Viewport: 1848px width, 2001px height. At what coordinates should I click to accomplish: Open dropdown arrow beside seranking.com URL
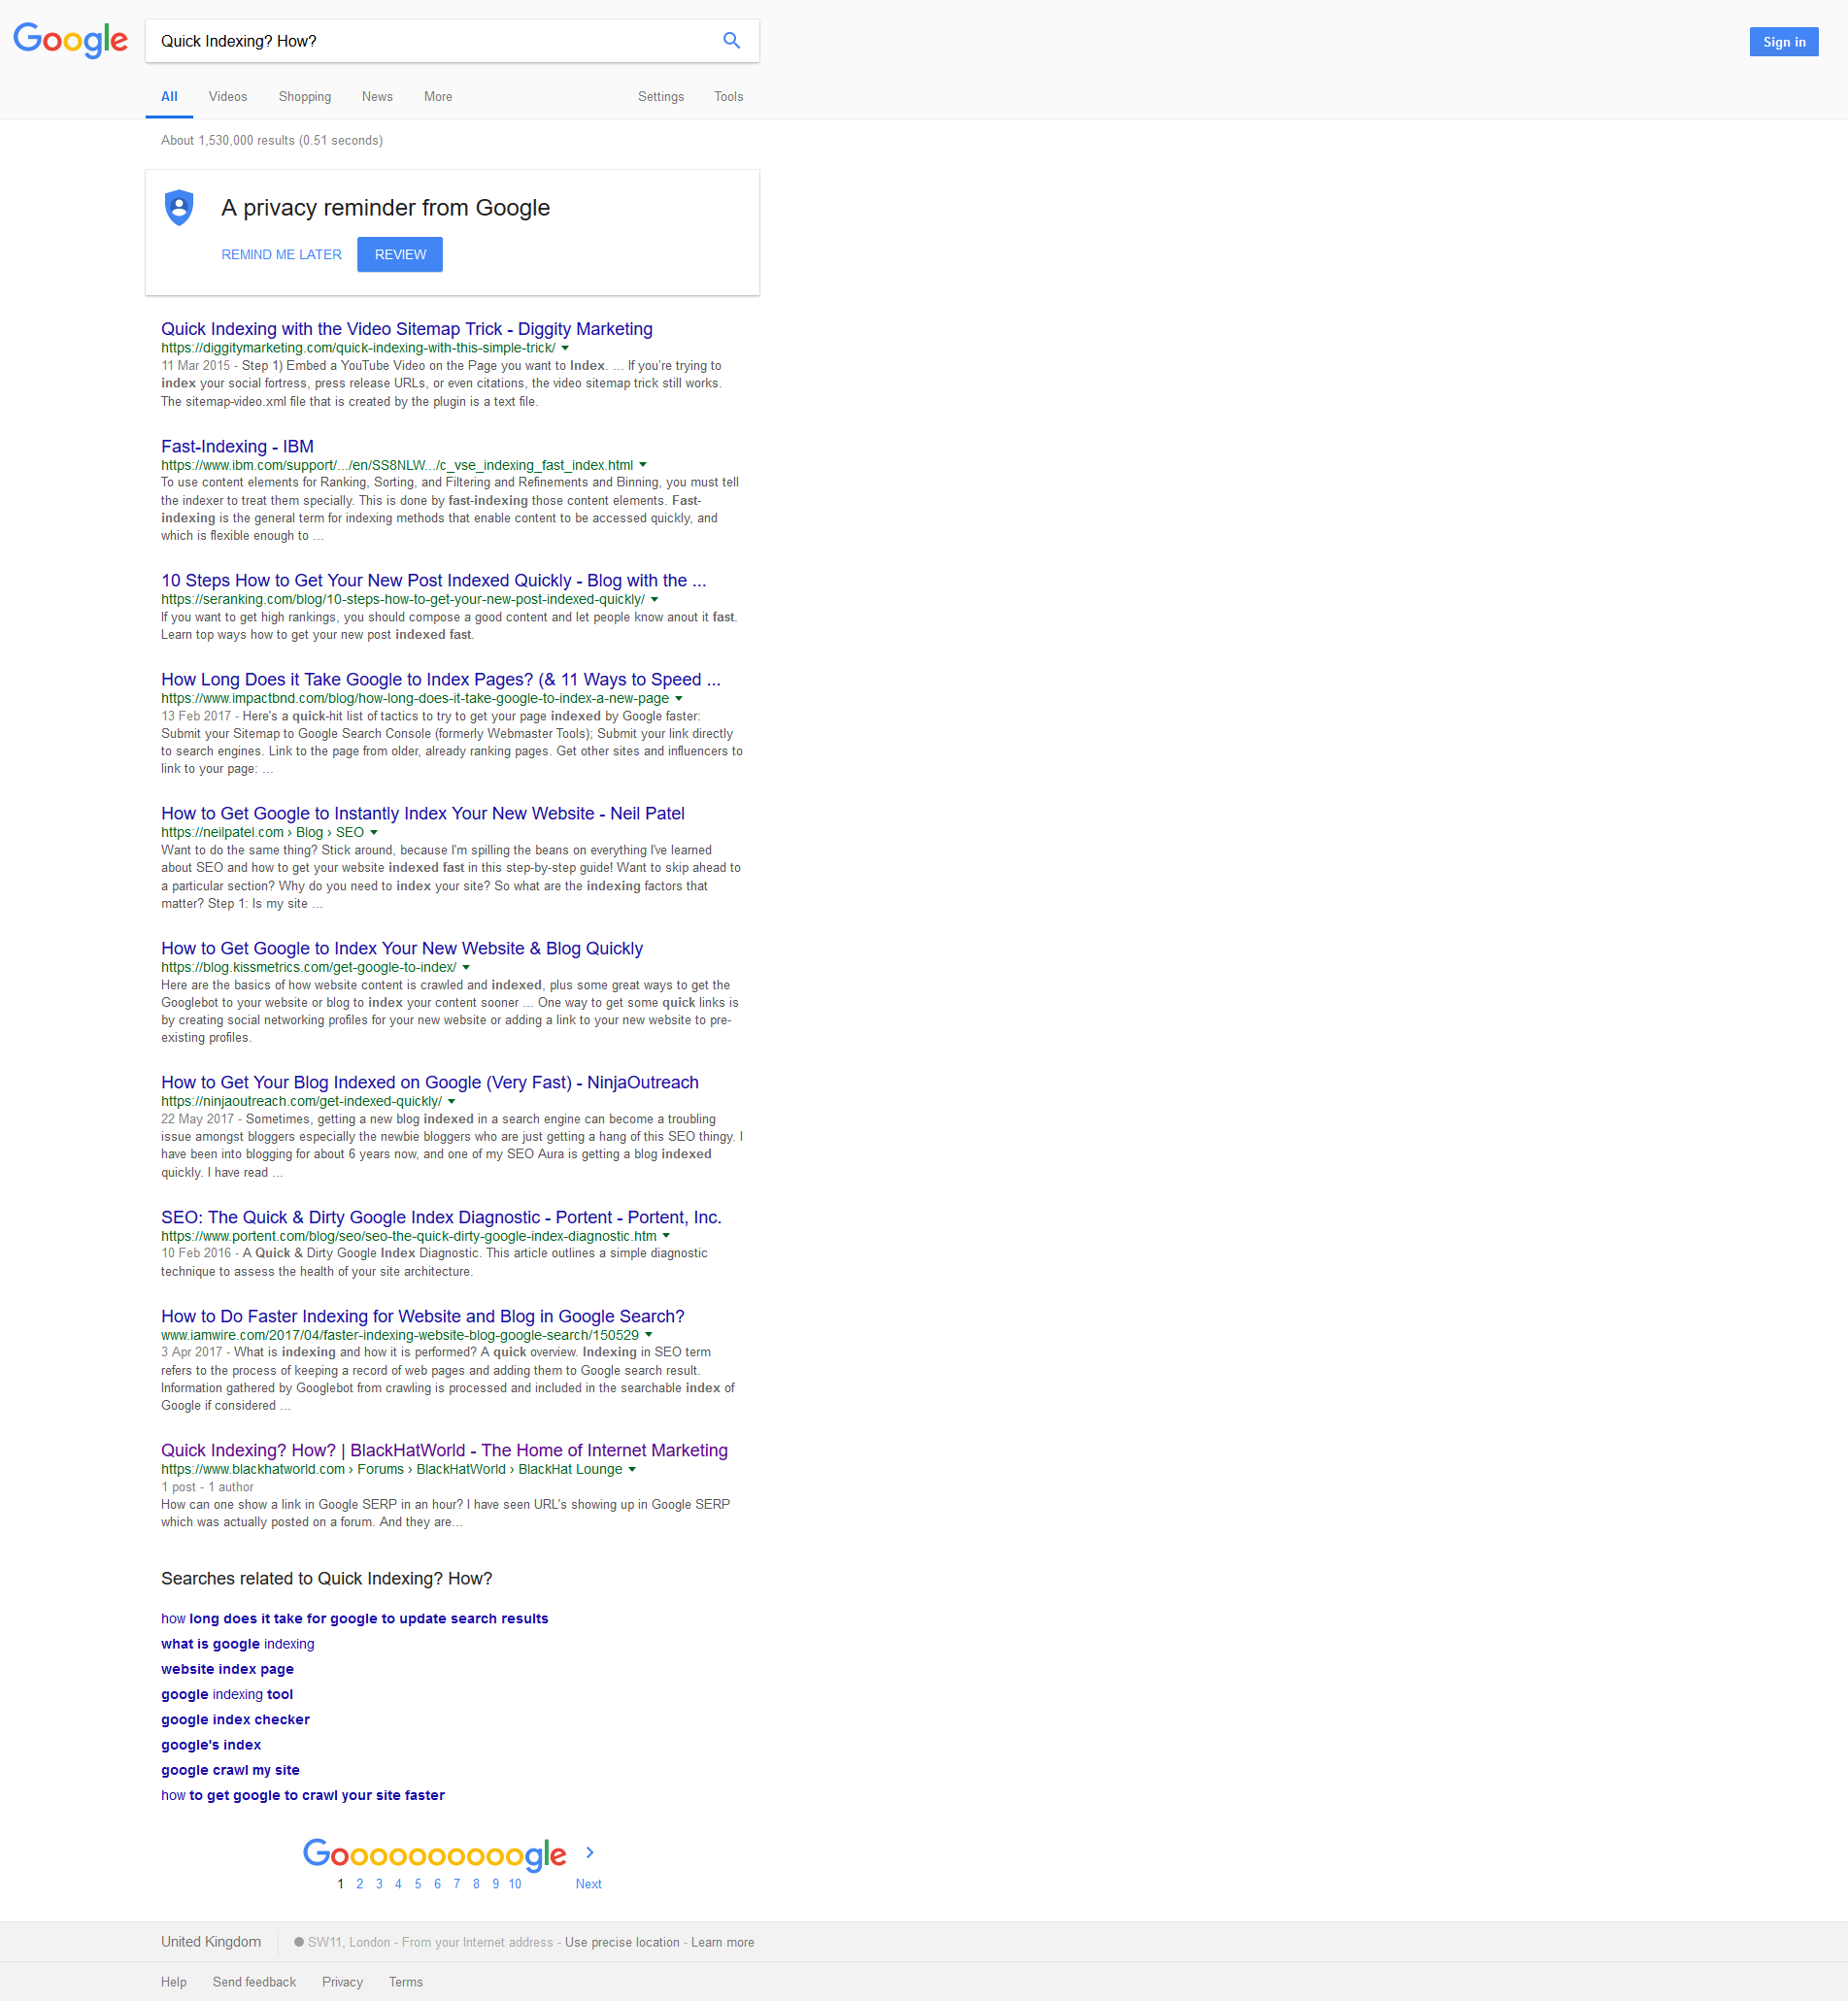click(655, 599)
